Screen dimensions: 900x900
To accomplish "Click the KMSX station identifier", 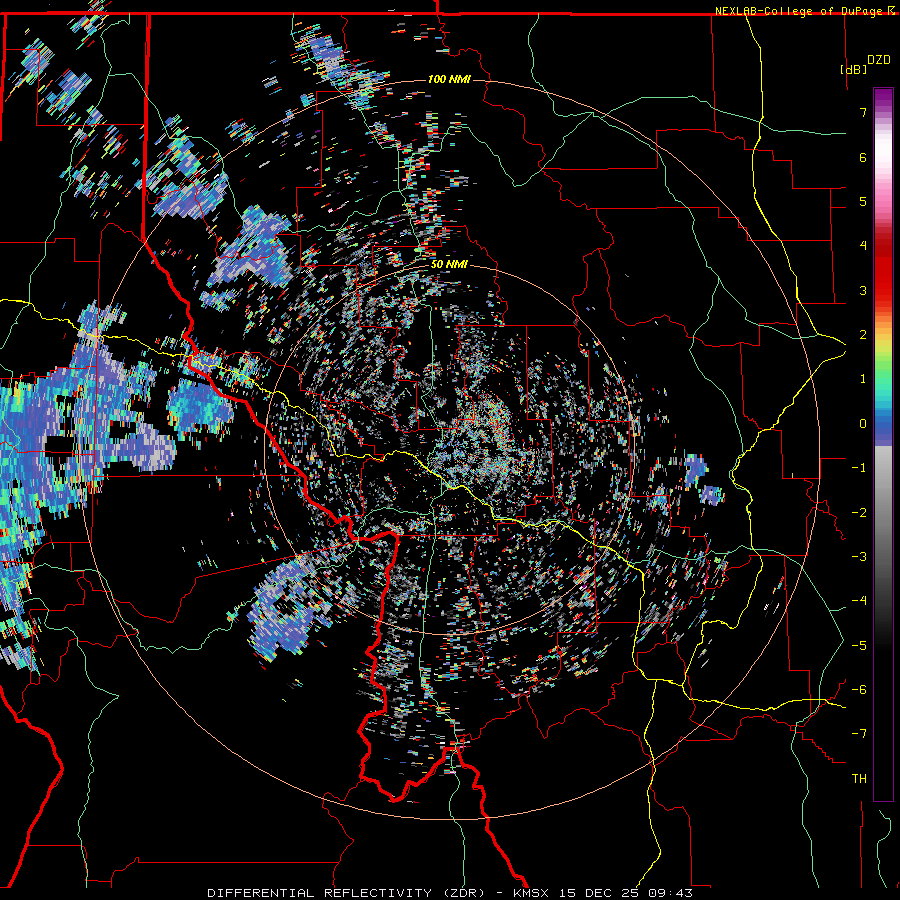I will [532, 893].
